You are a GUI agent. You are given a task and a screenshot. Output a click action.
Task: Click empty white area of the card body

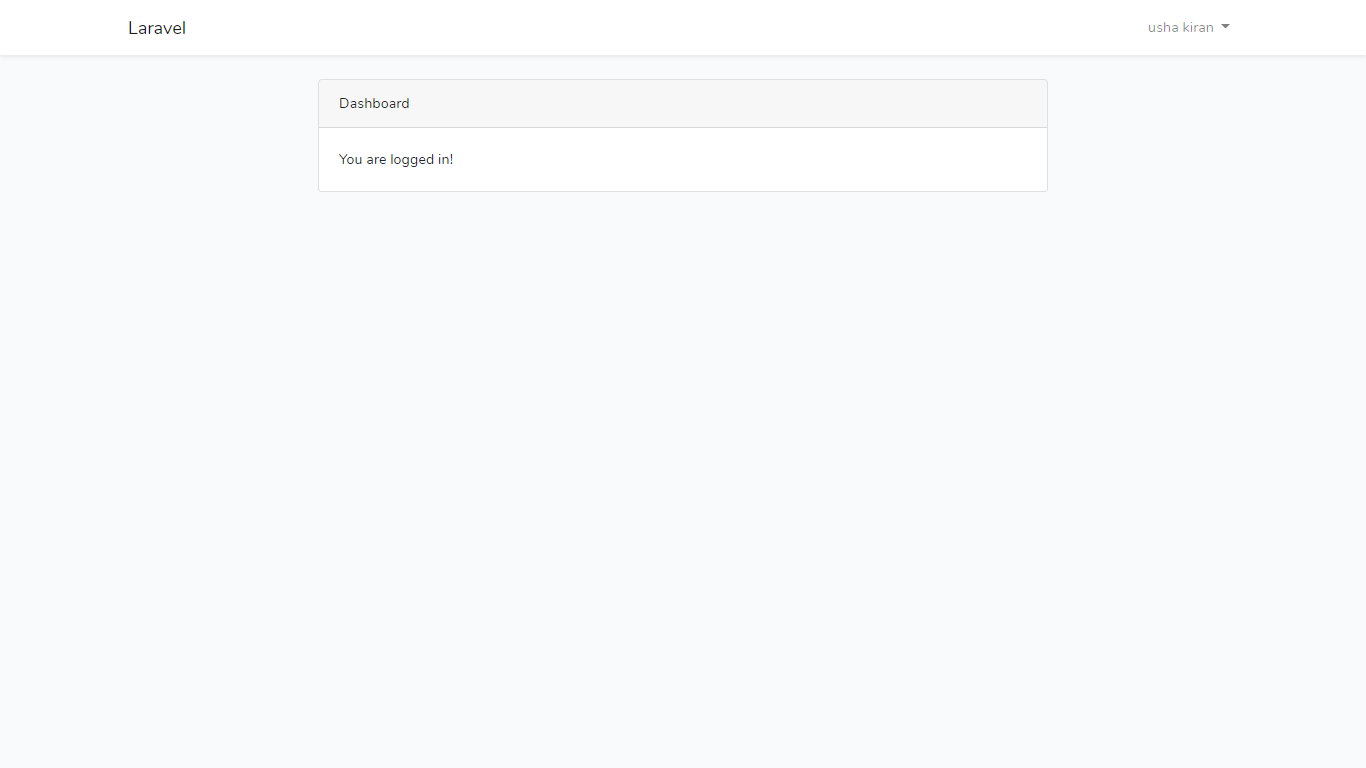point(750,160)
